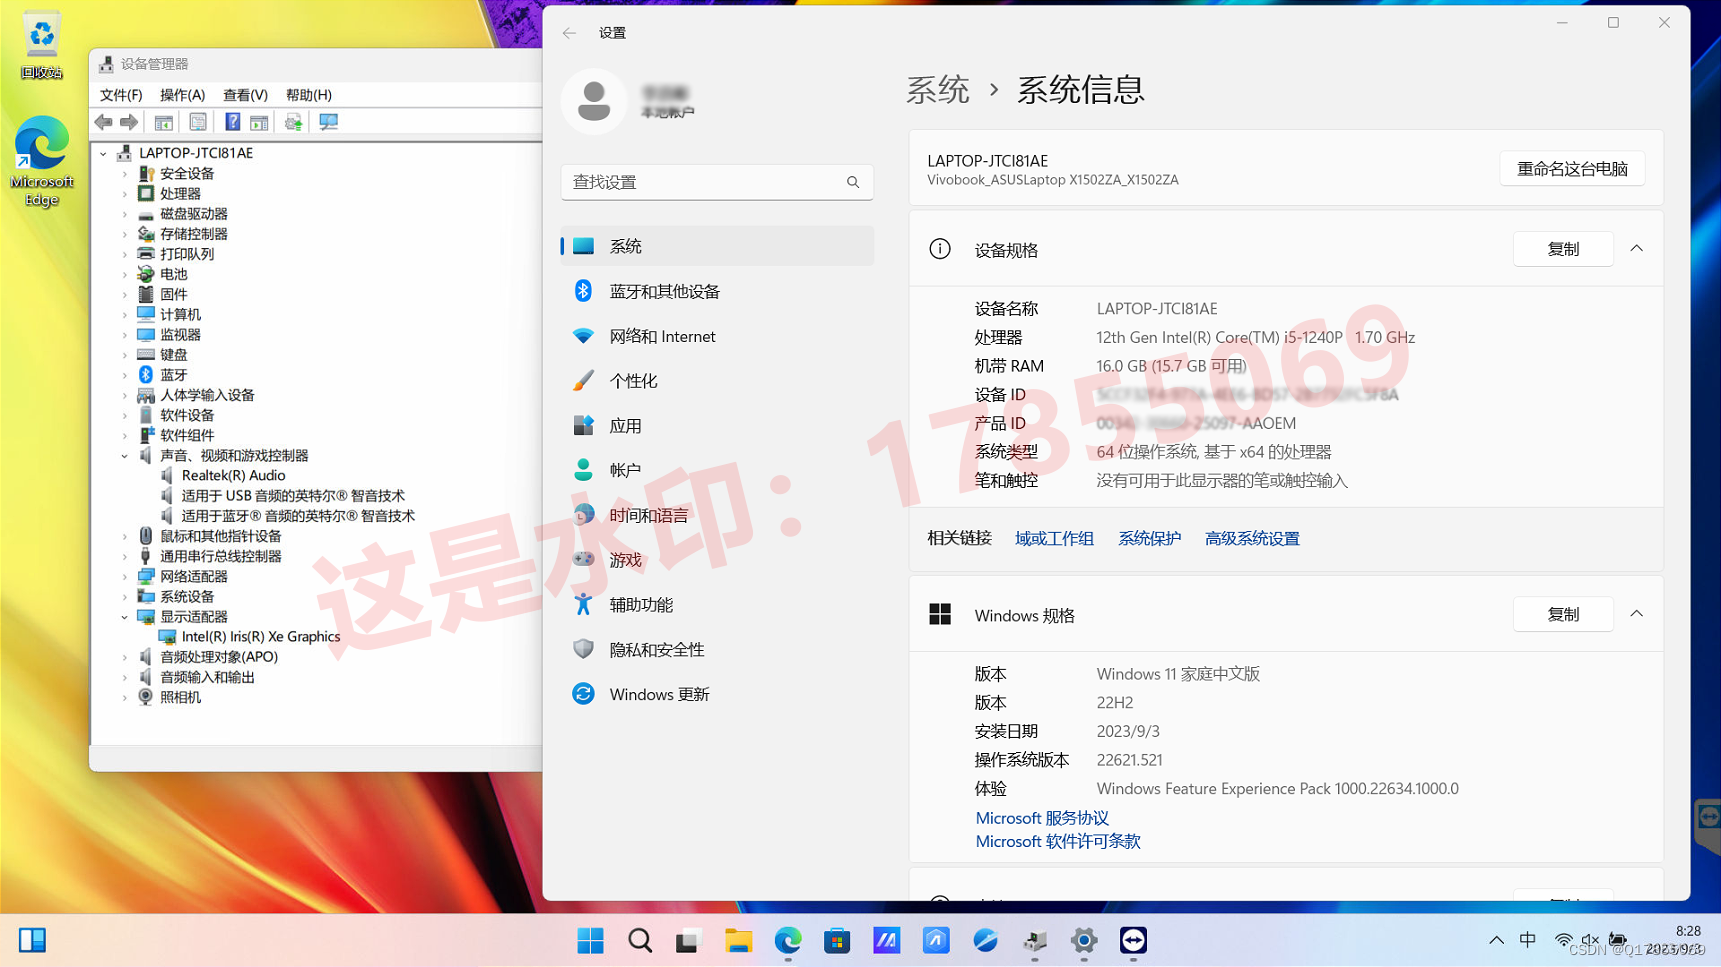Viewport: 1721px width, 967px height.
Task: Click the back arrow in Device Manager toolbar
Action: (x=103, y=122)
